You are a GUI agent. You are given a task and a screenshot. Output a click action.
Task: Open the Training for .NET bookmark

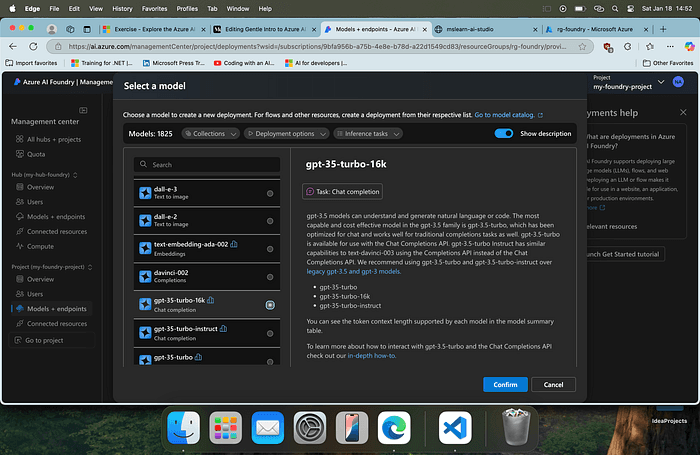pyautogui.click(x=102, y=63)
